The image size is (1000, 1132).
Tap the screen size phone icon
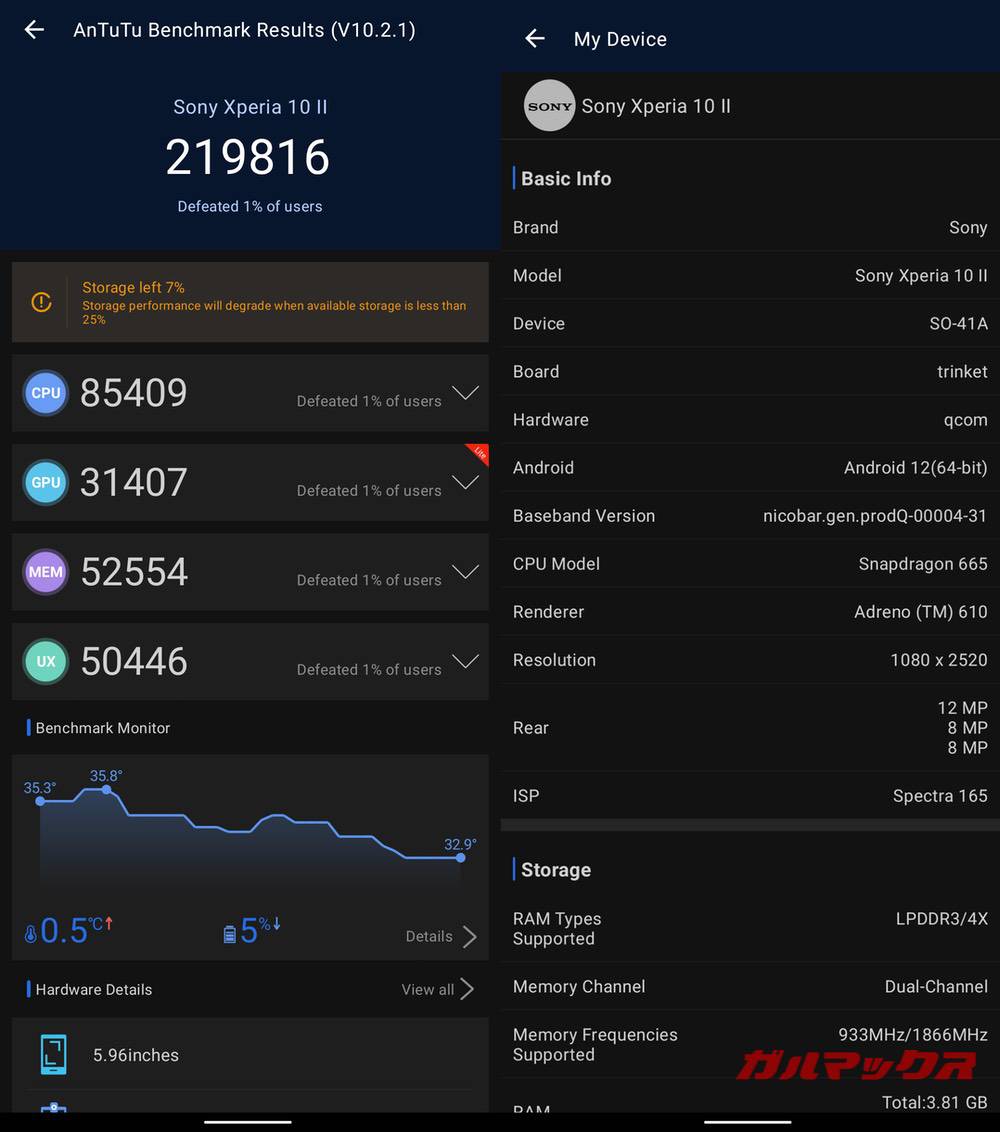pyautogui.click(x=53, y=1055)
